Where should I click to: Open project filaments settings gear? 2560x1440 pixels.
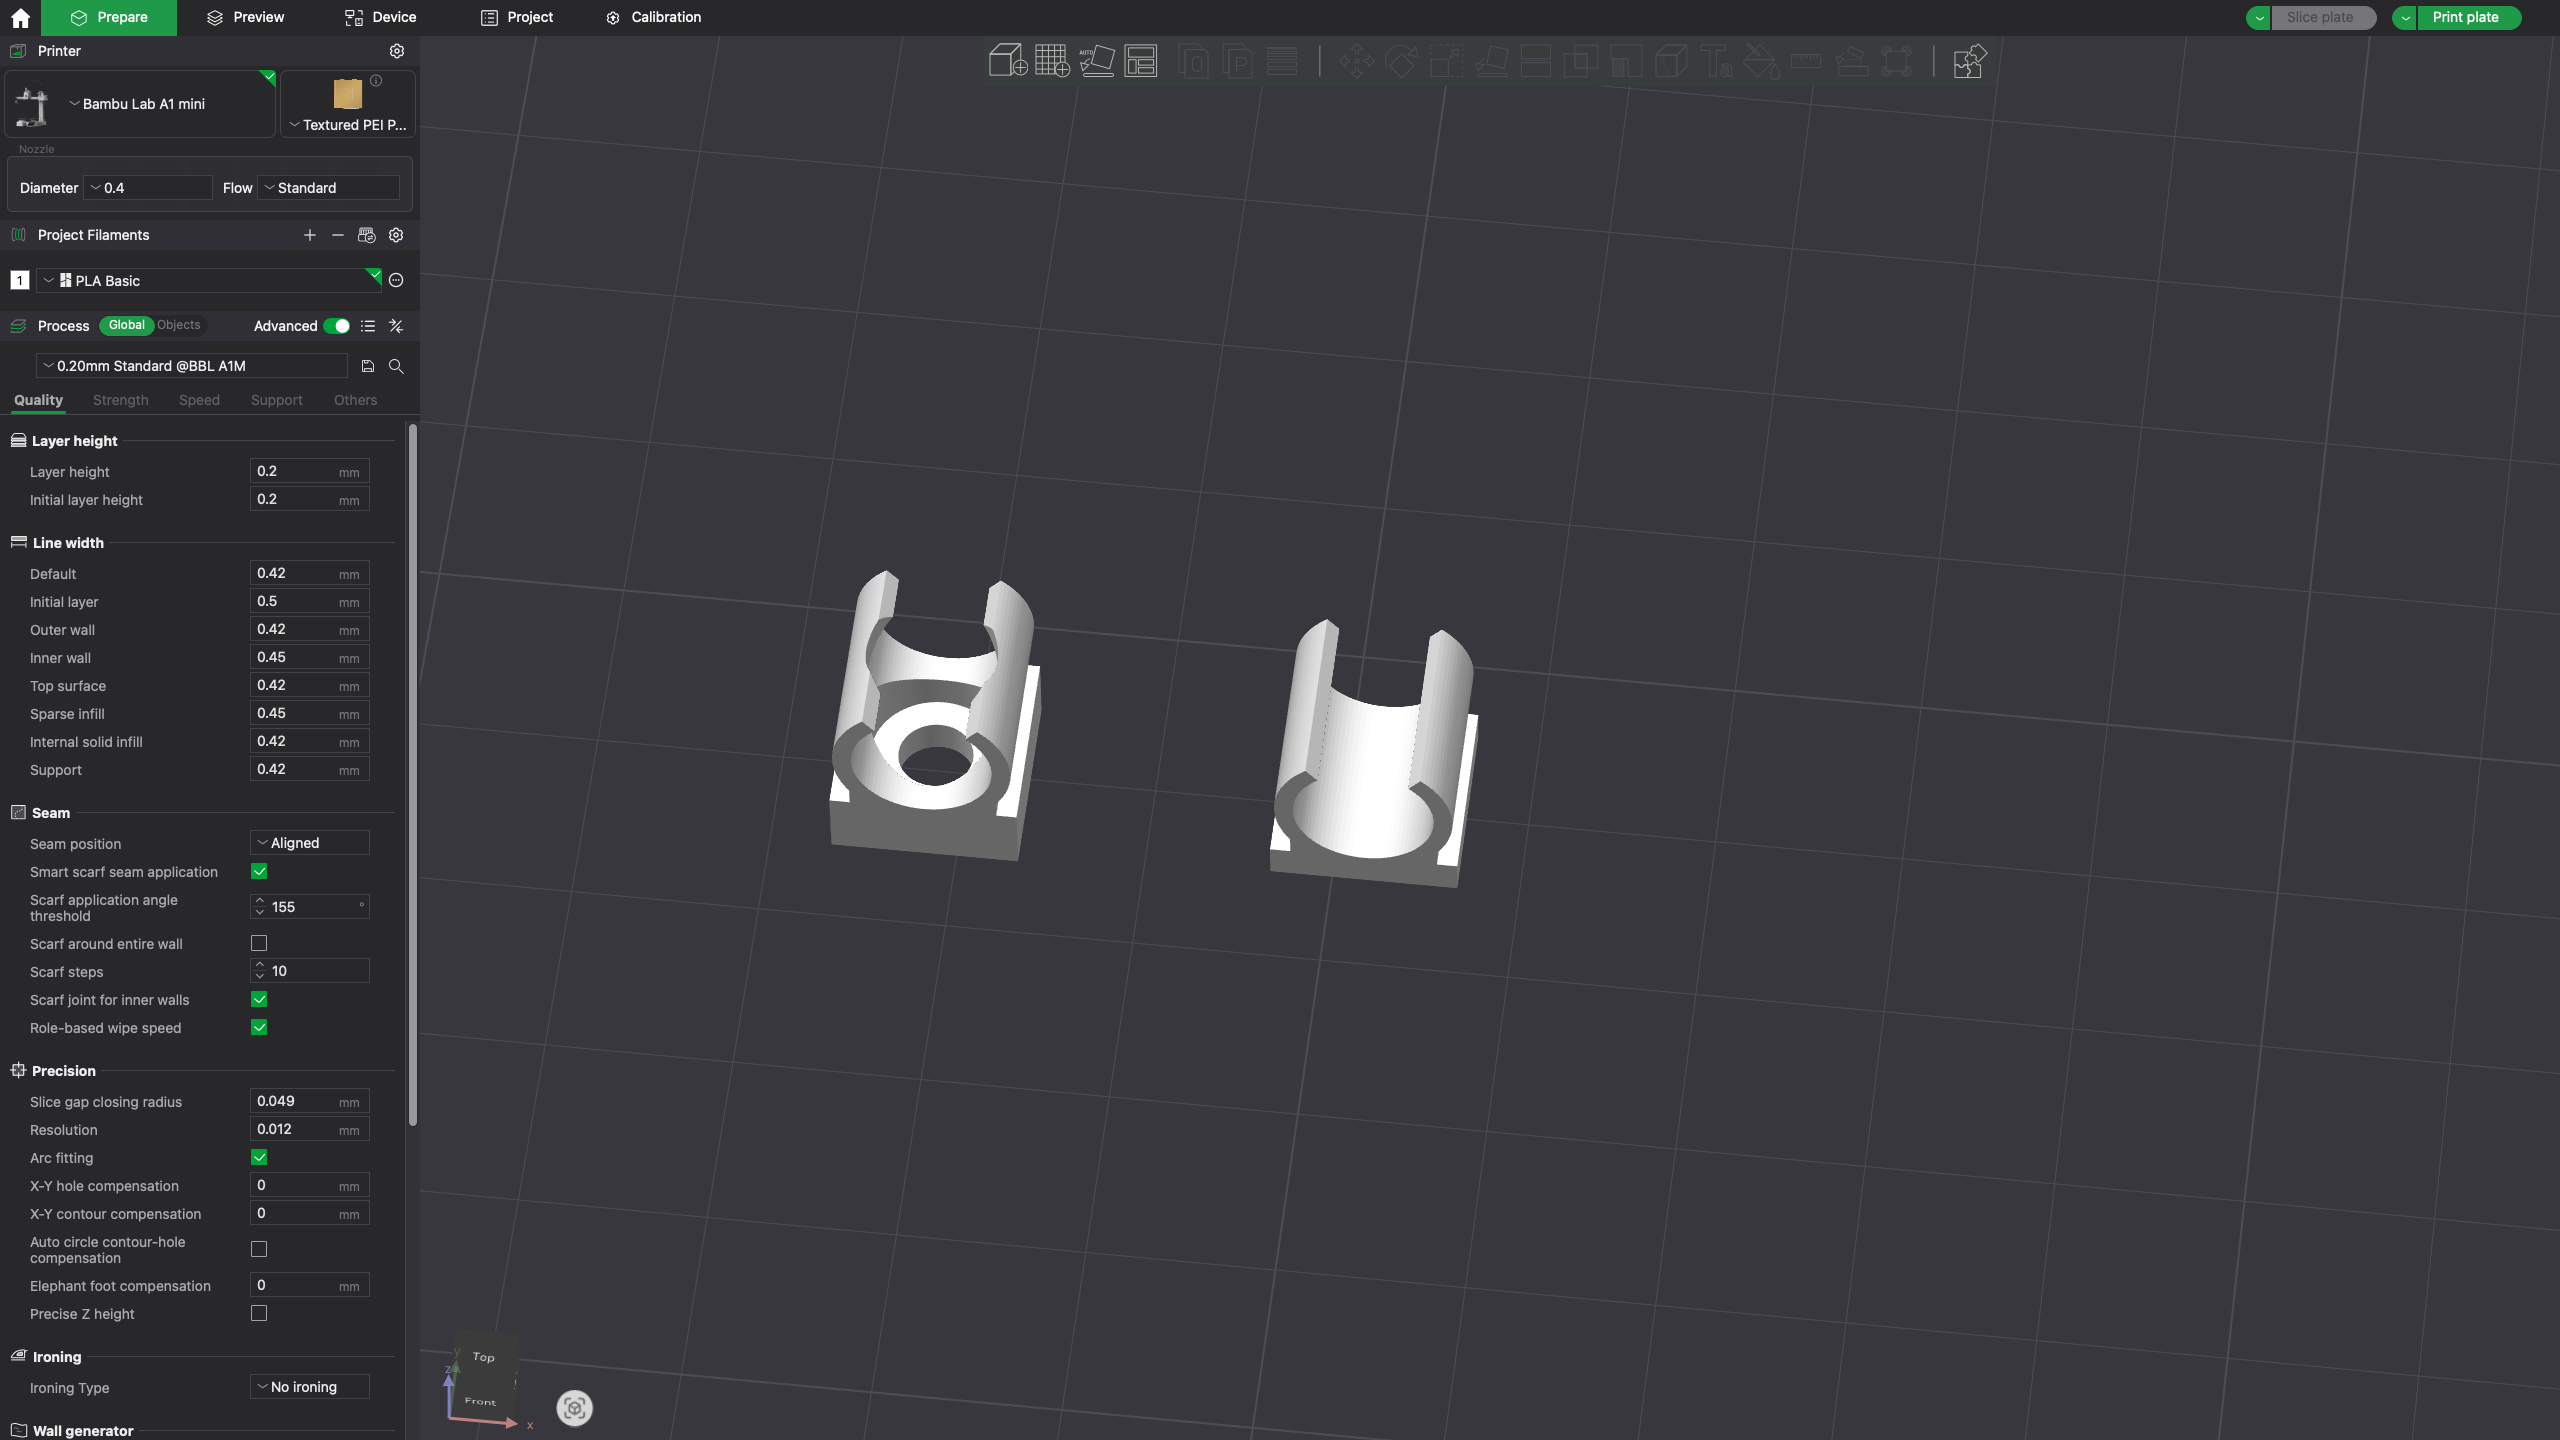396,235
